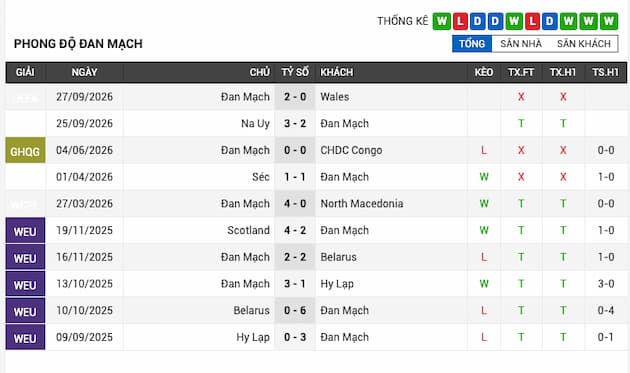Click WEU badge on 13/10/2025 row

pyautogui.click(x=25, y=284)
